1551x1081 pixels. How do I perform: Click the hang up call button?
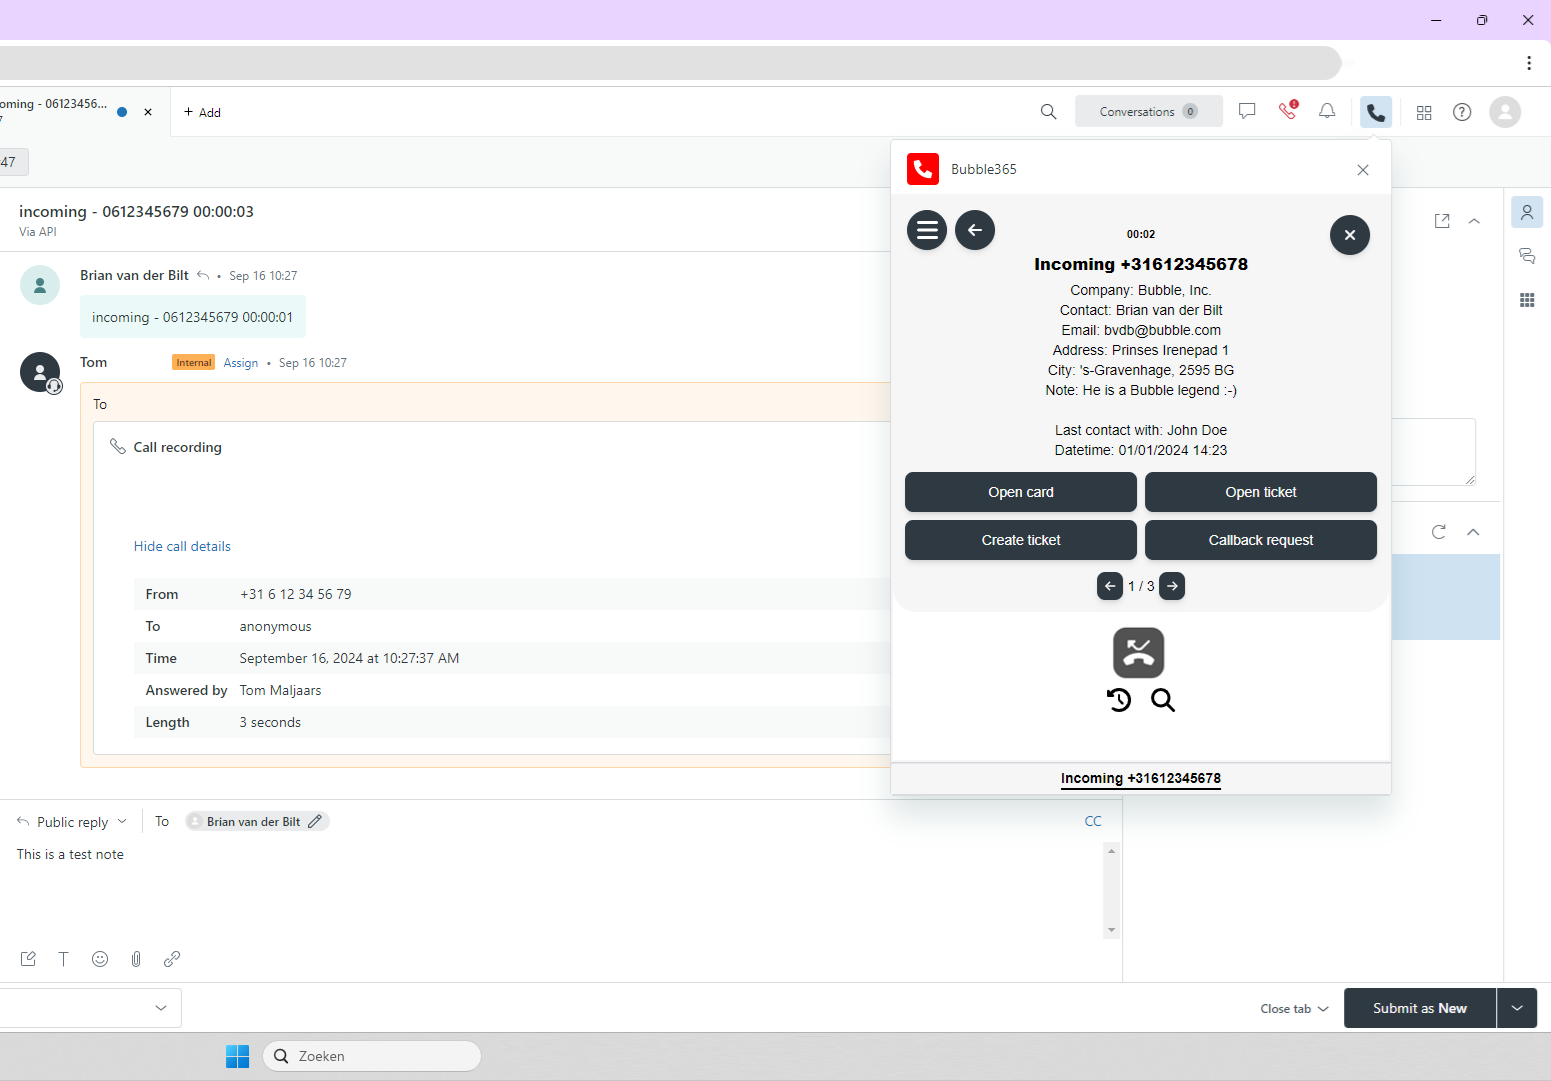pos(1138,653)
